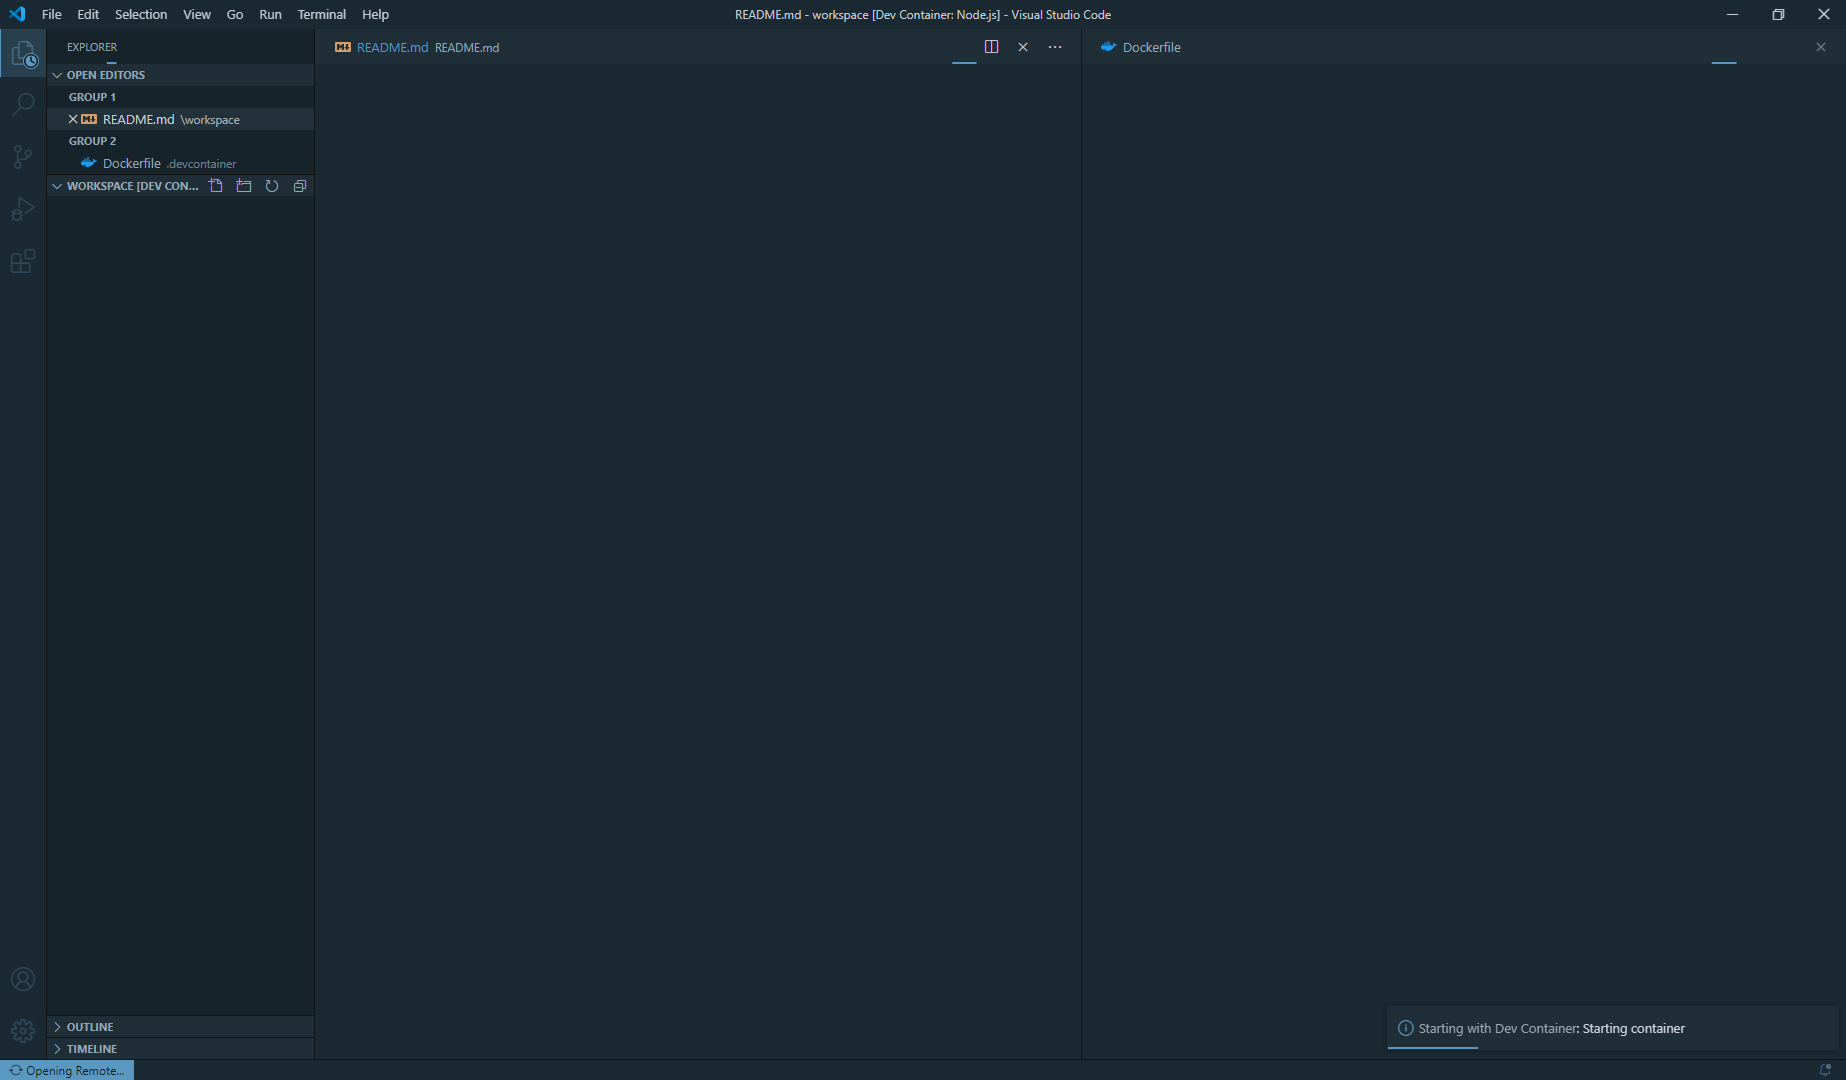
Task: Open the Edit menu
Action: coord(88,14)
